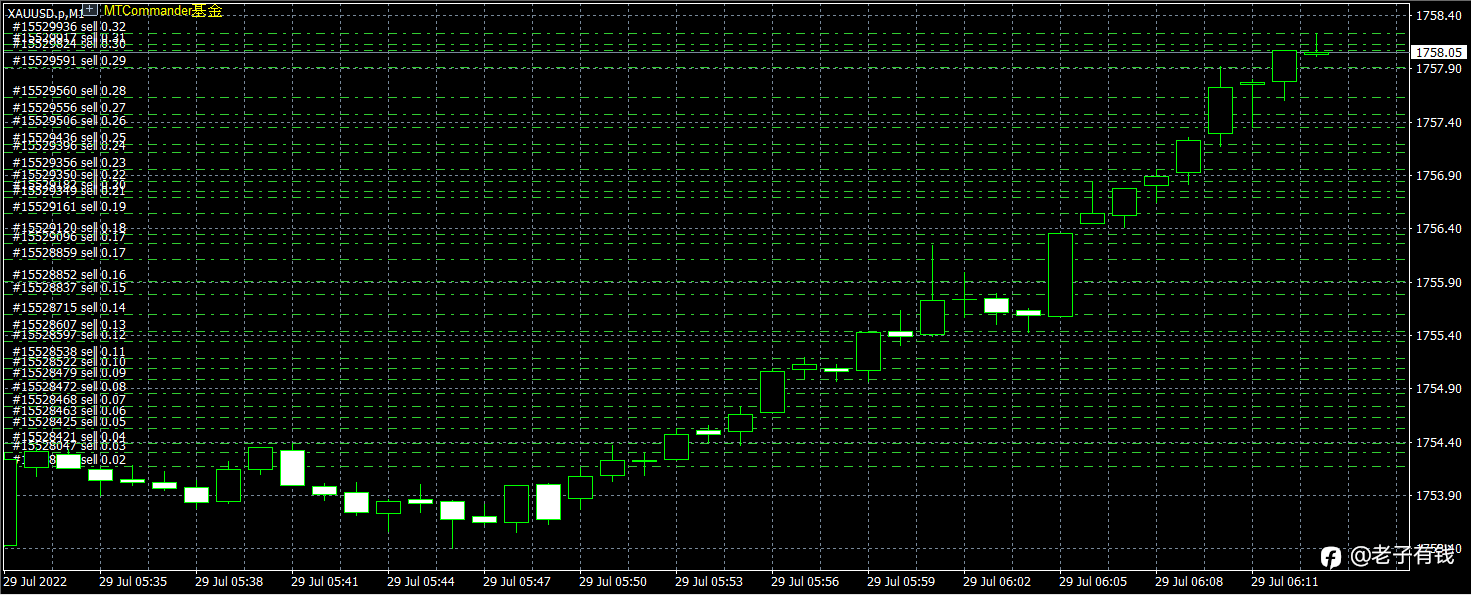The image size is (1471, 595).
Task: Select sell order #15529161 label
Action: pos(69,207)
